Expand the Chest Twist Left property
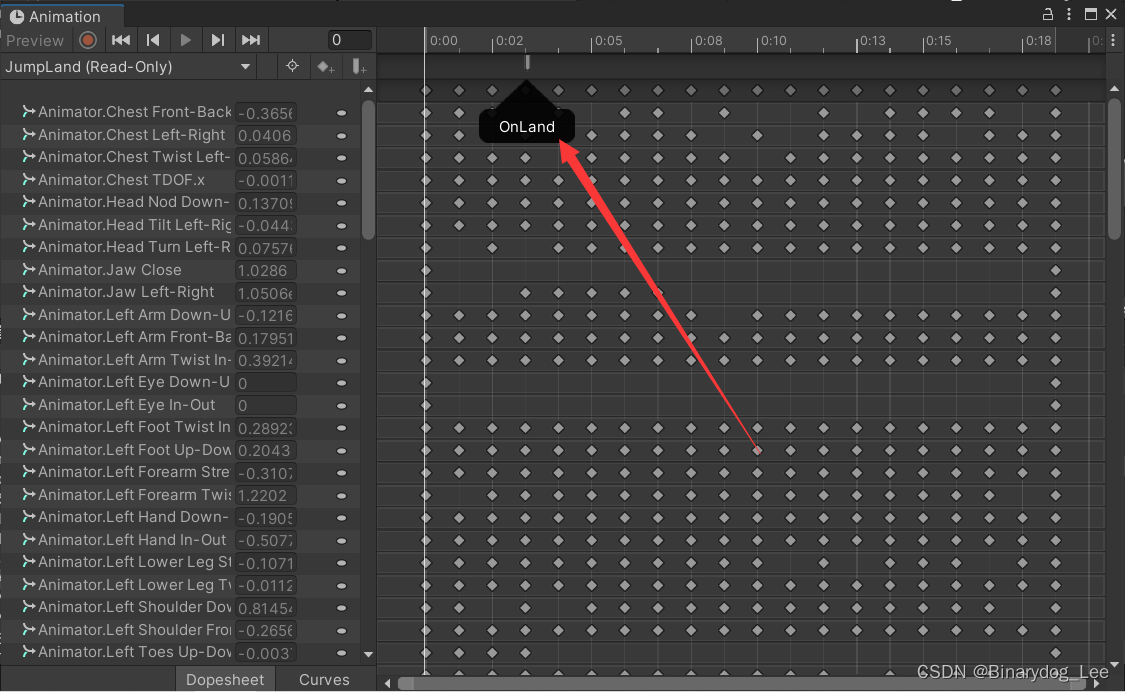The height and width of the screenshot is (692, 1125). 28,157
